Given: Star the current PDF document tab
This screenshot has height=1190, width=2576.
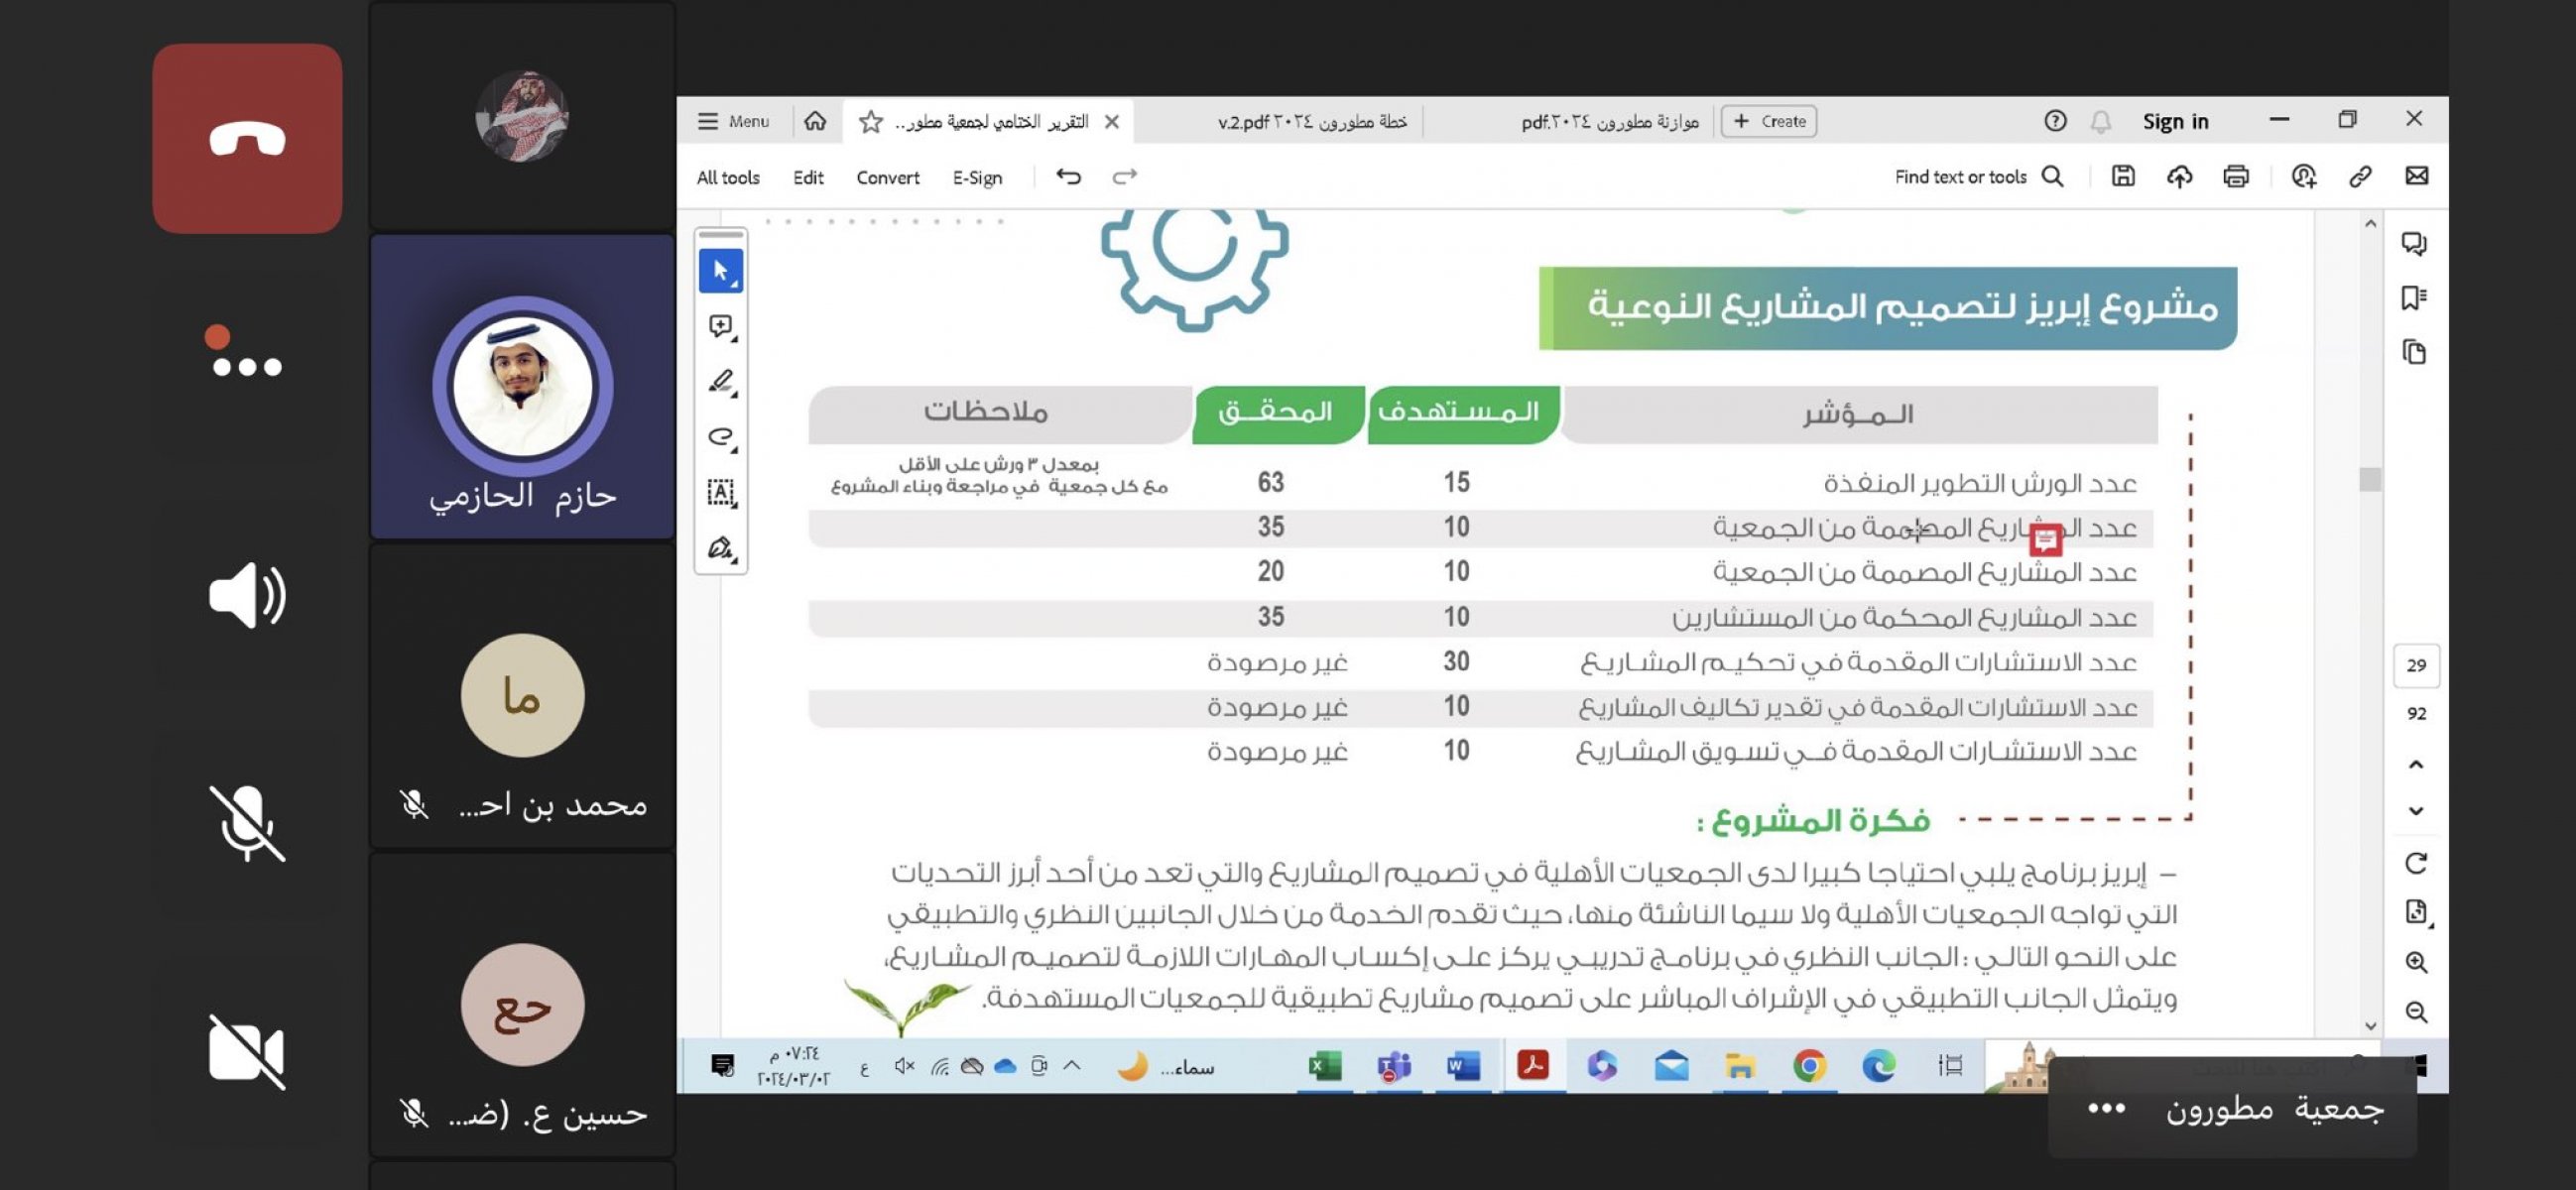Looking at the screenshot, I should (871, 122).
